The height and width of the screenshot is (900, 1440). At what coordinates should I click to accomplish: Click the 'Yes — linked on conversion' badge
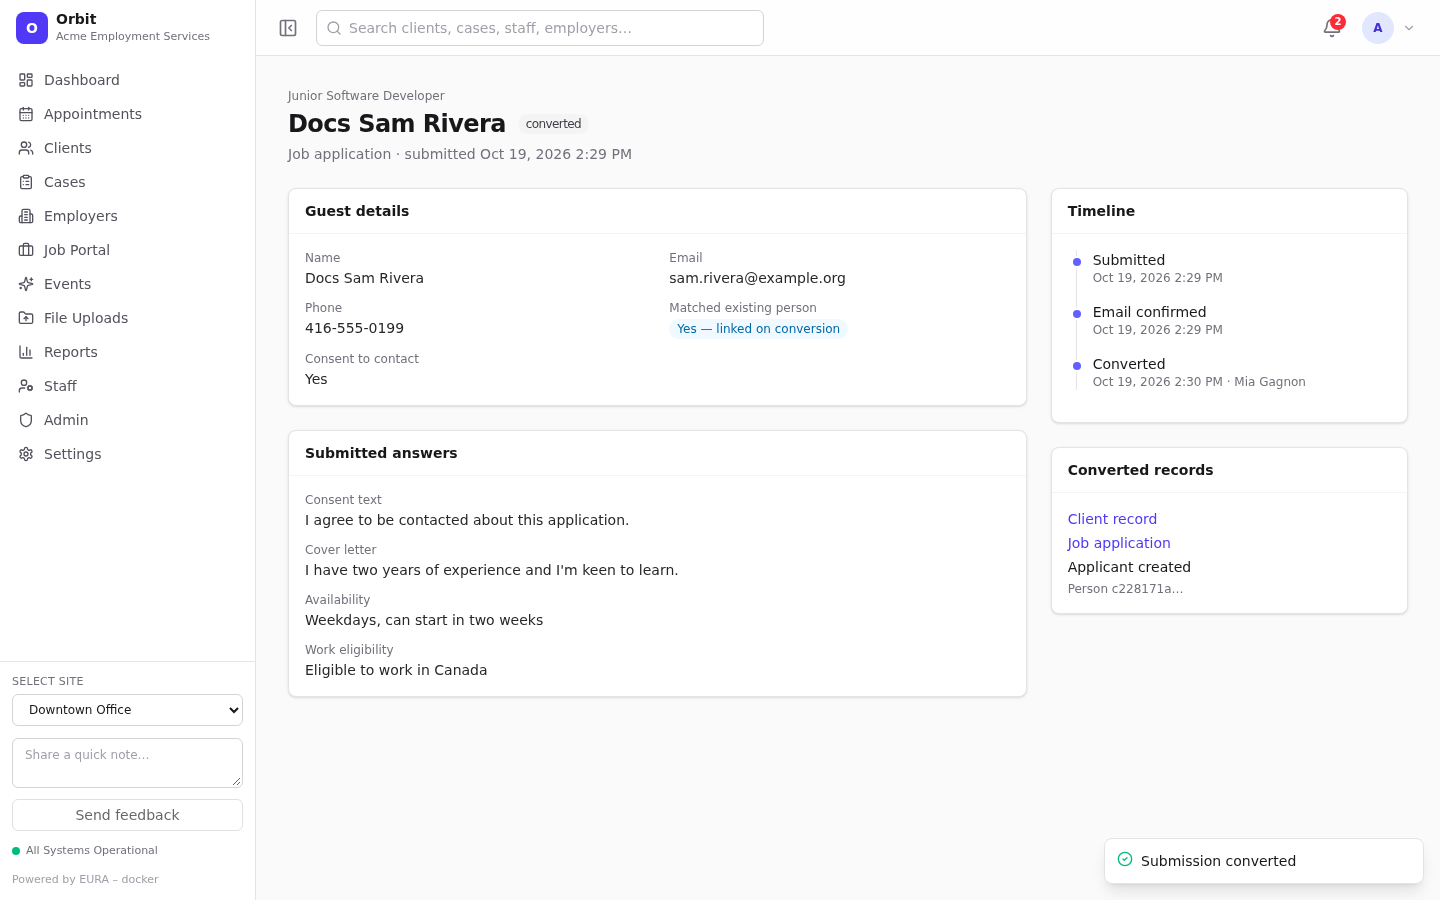[758, 329]
